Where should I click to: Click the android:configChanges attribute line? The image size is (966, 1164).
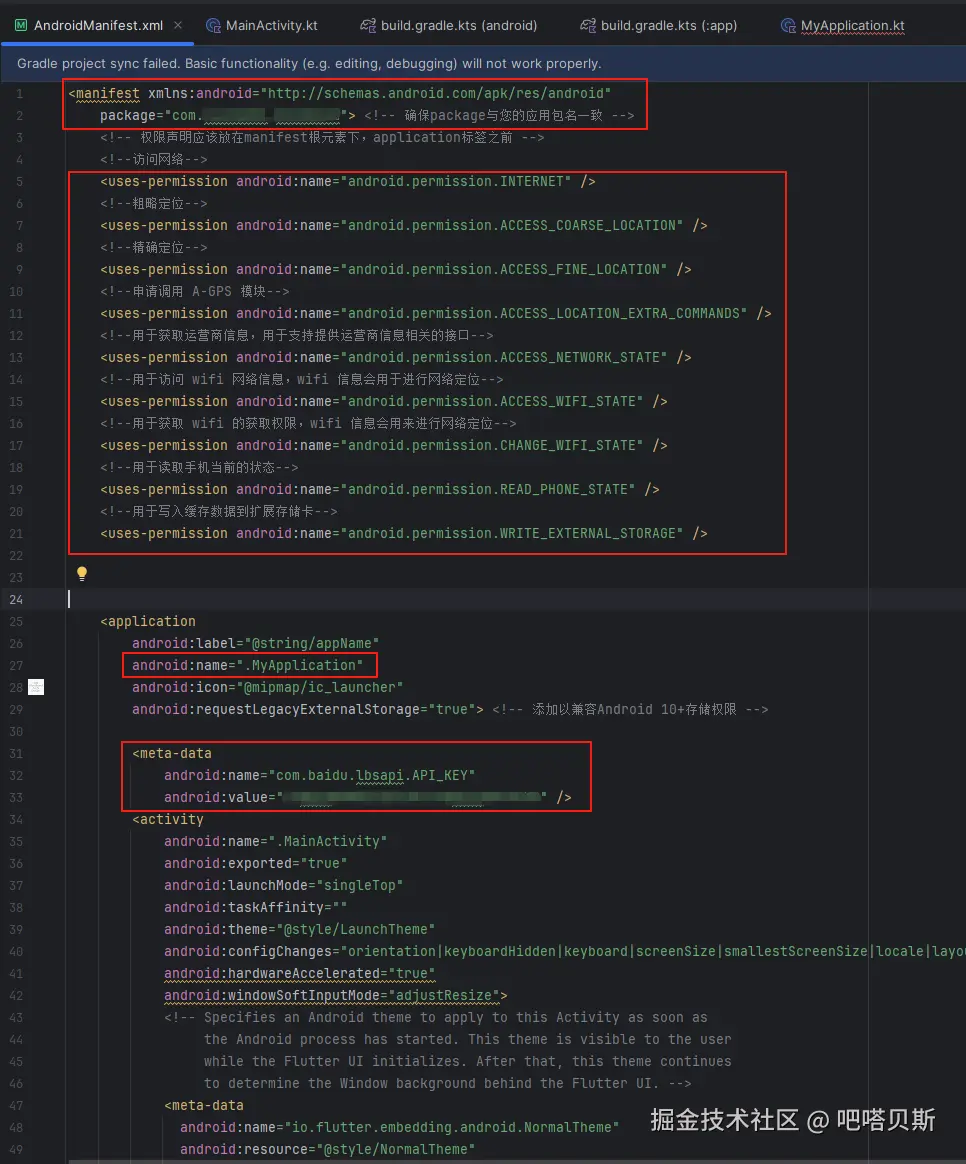pyautogui.click(x=564, y=951)
